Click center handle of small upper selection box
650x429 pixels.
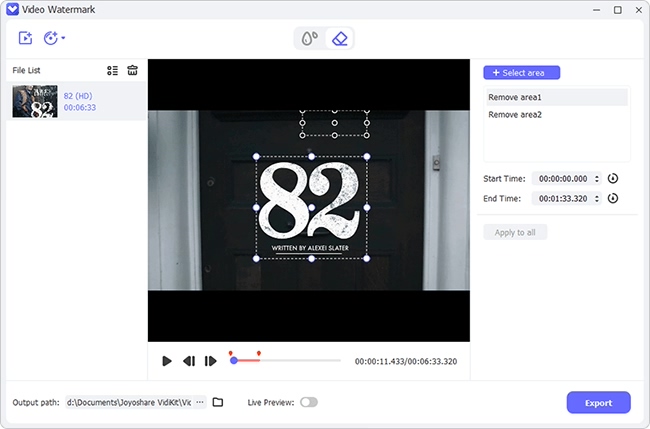pyautogui.click(x=335, y=123)
